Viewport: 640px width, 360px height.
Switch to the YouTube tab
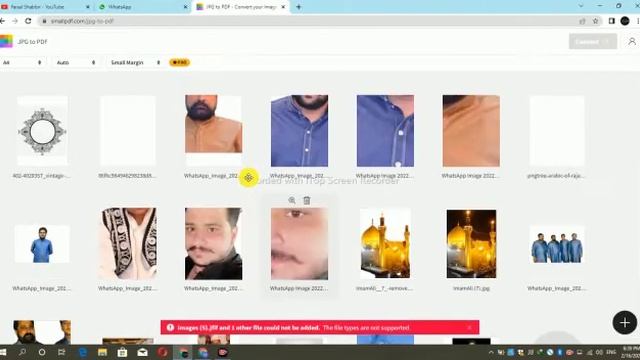[45, 7]
